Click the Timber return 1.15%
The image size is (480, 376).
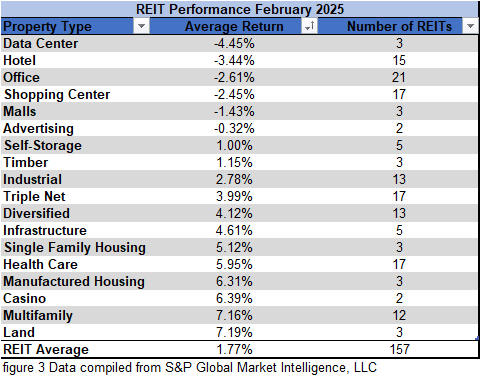click(x=234, y=162)
